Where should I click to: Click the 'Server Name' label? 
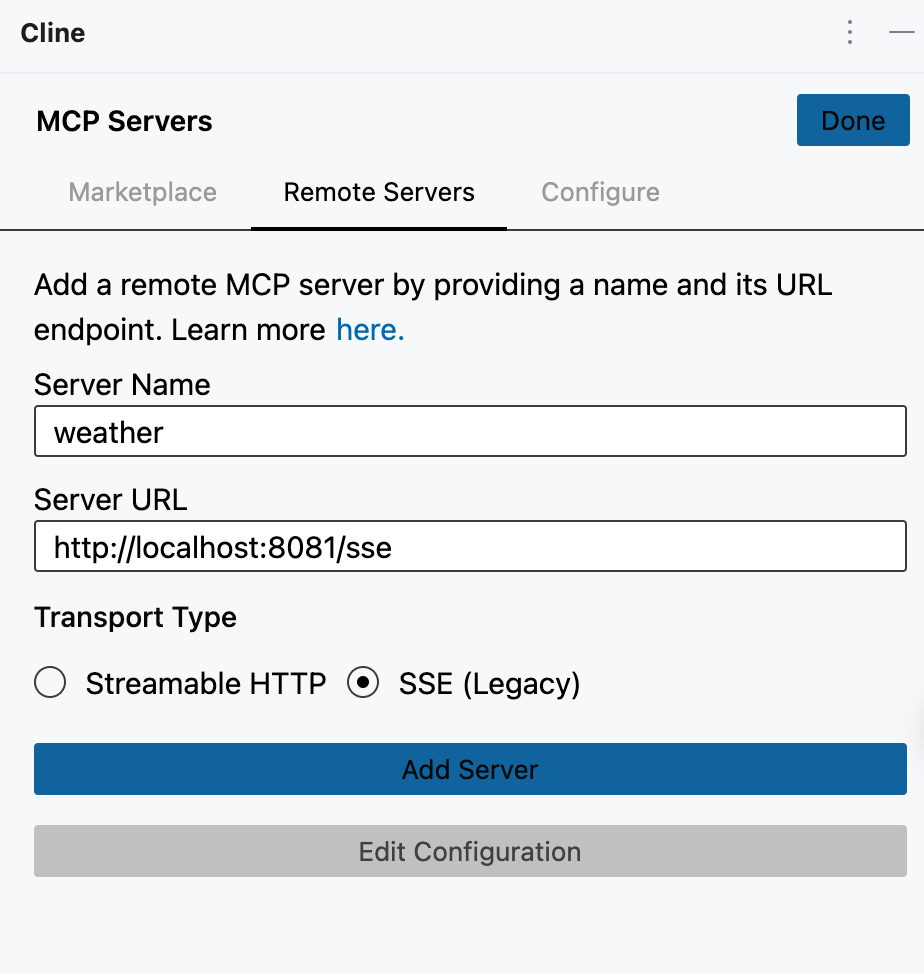pos(122,385)
